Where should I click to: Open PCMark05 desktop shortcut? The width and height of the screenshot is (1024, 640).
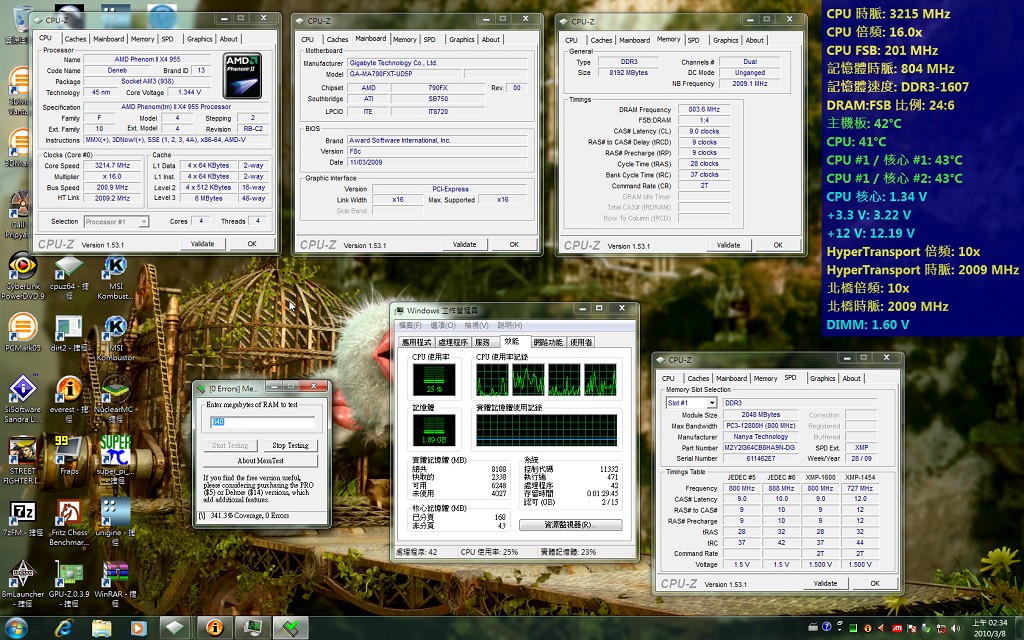coord(23,332)
